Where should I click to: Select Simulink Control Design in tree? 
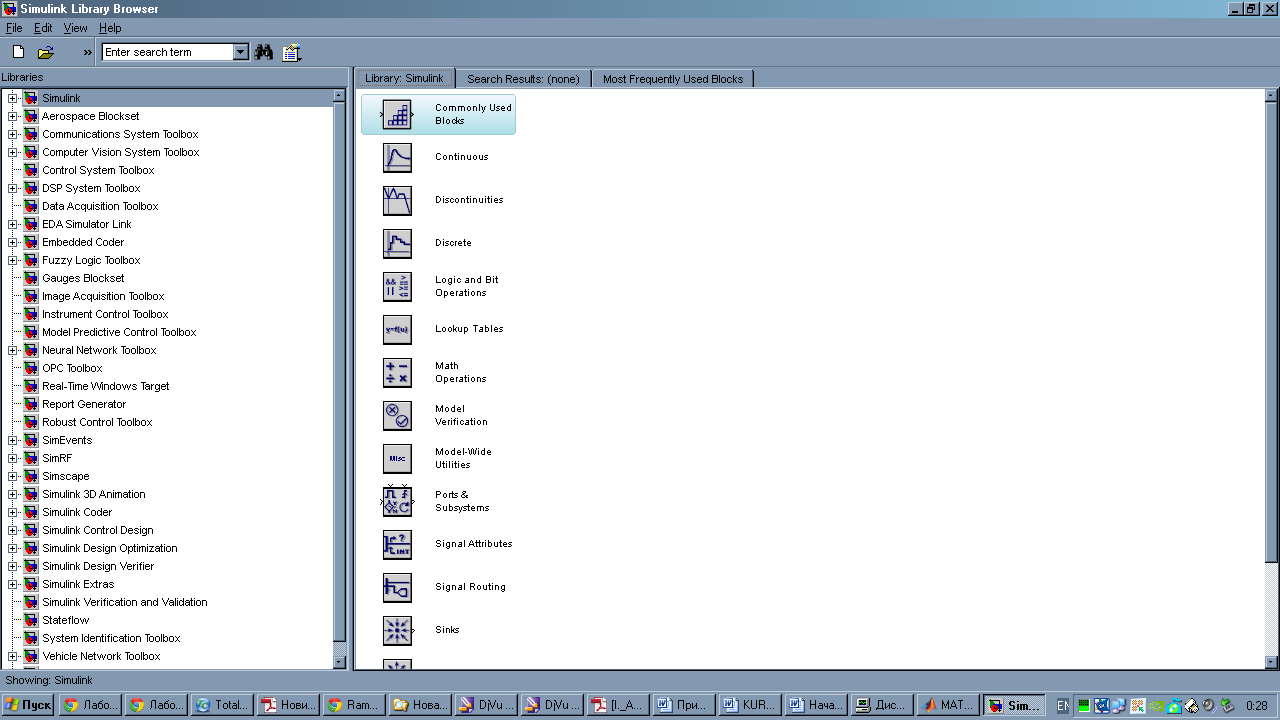(x=98, y=530)
